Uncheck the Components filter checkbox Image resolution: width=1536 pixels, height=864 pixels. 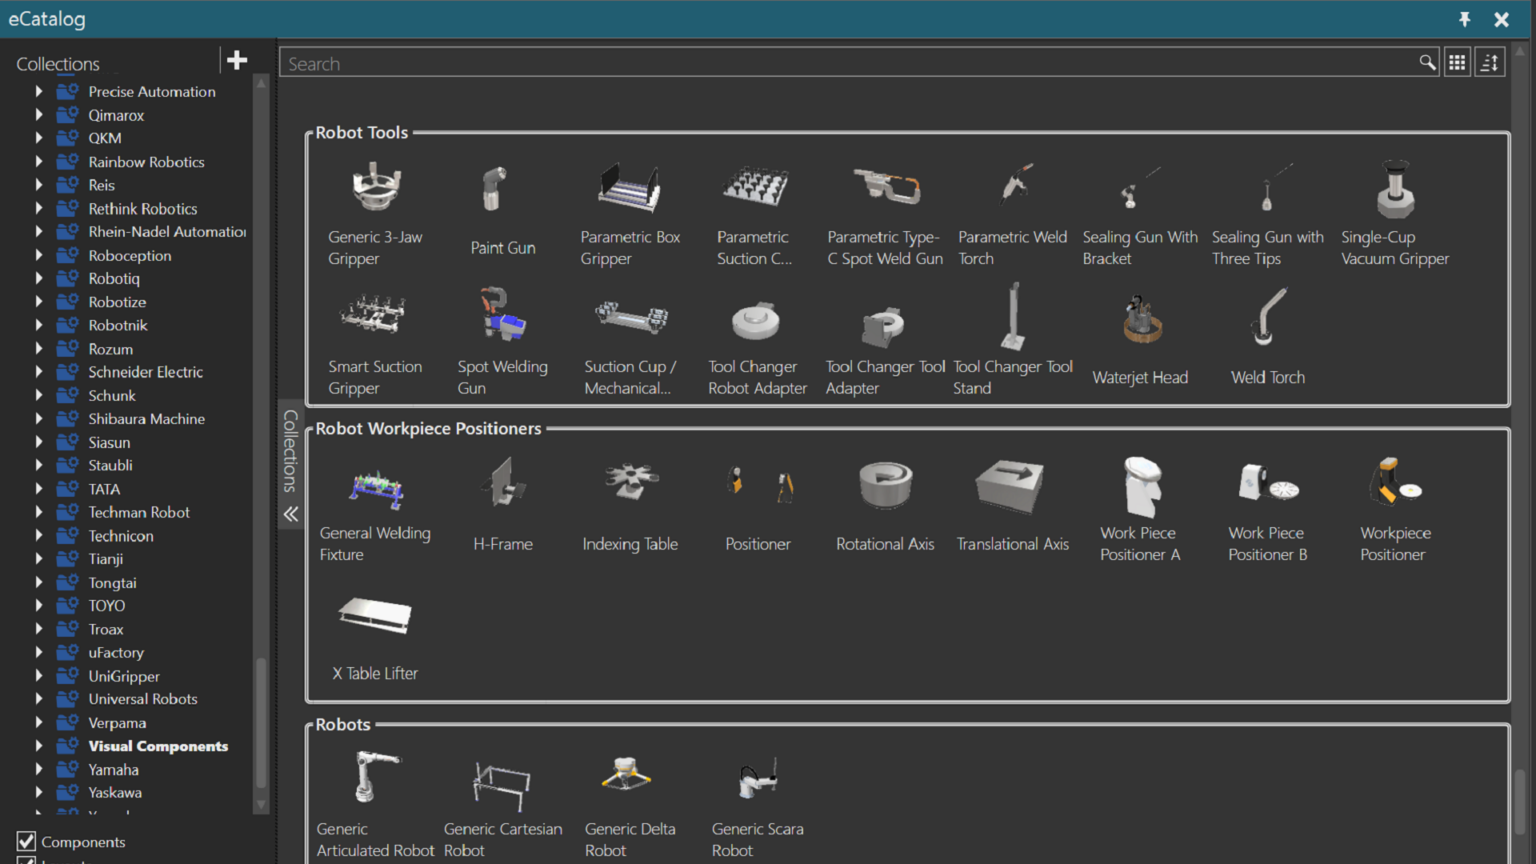coord(25,841)
